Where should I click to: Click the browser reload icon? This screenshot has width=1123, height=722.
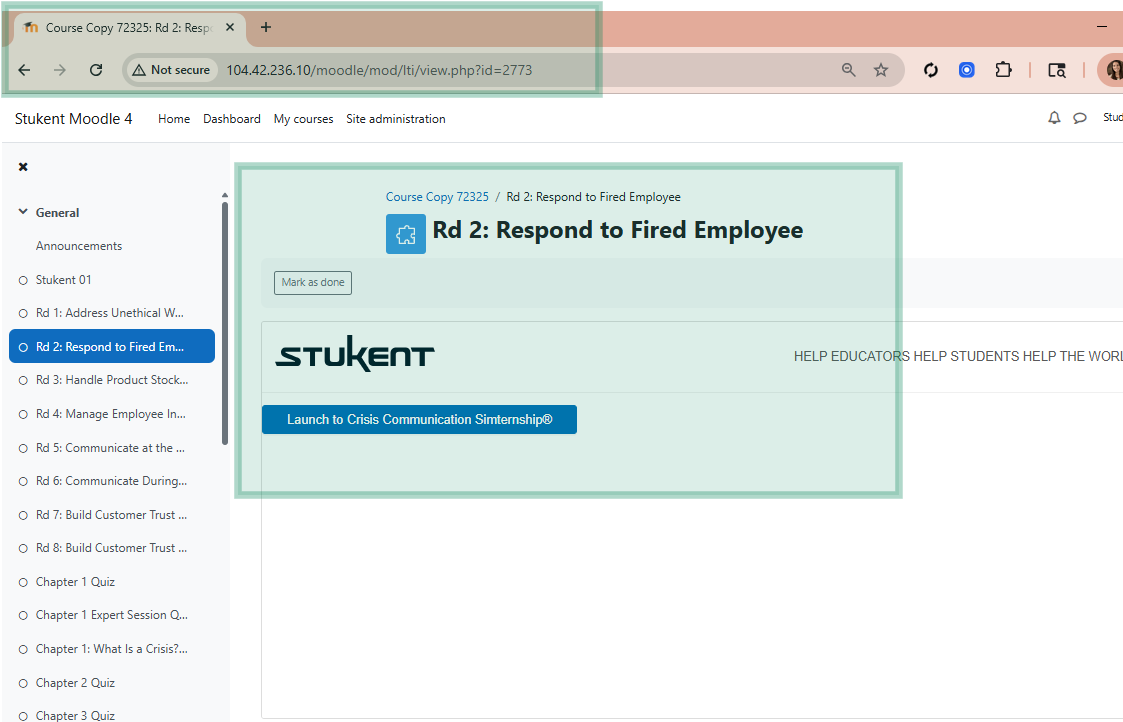tap(96, 70)
